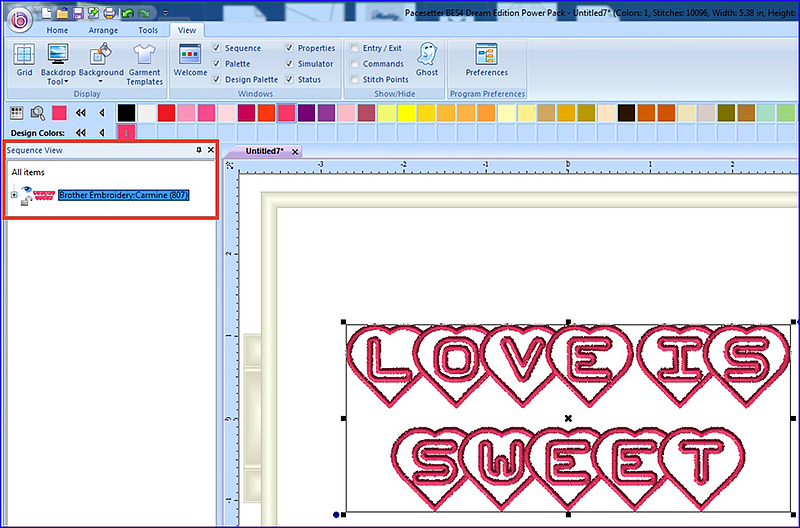800x528 pixels.
Task: Toggle the Ghost display mode
Action: coord(427,59)
